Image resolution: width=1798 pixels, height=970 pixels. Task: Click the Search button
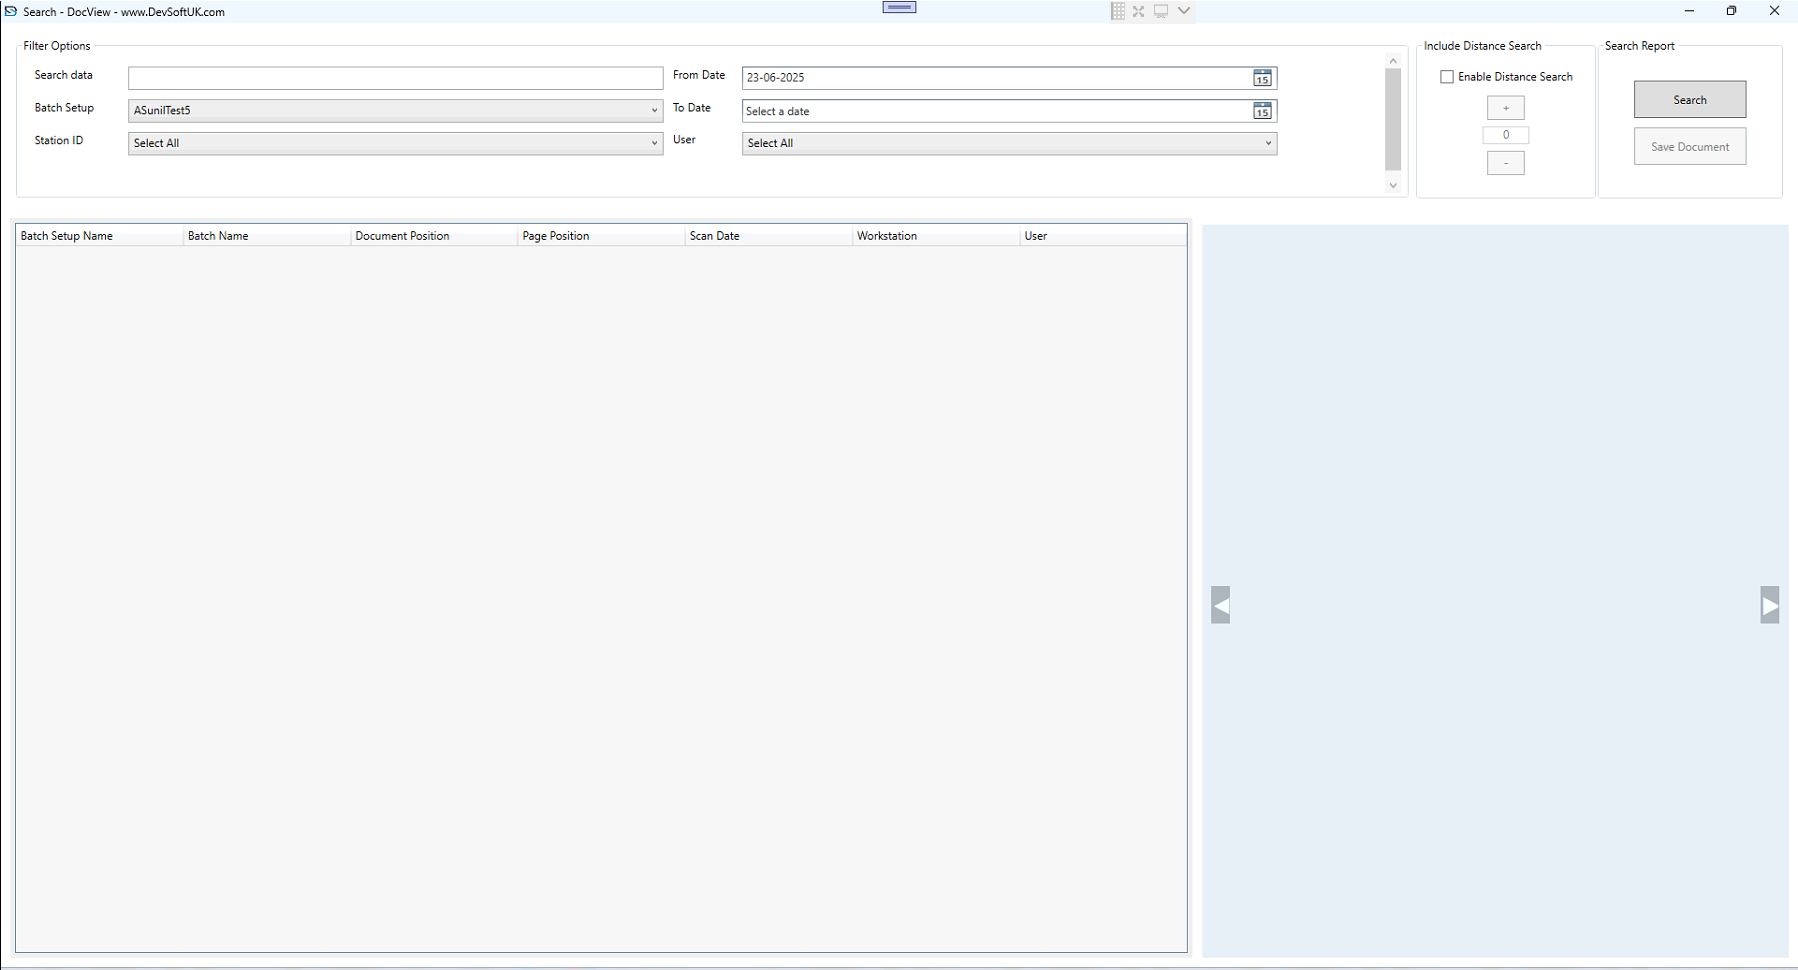tap(1689, 99)
